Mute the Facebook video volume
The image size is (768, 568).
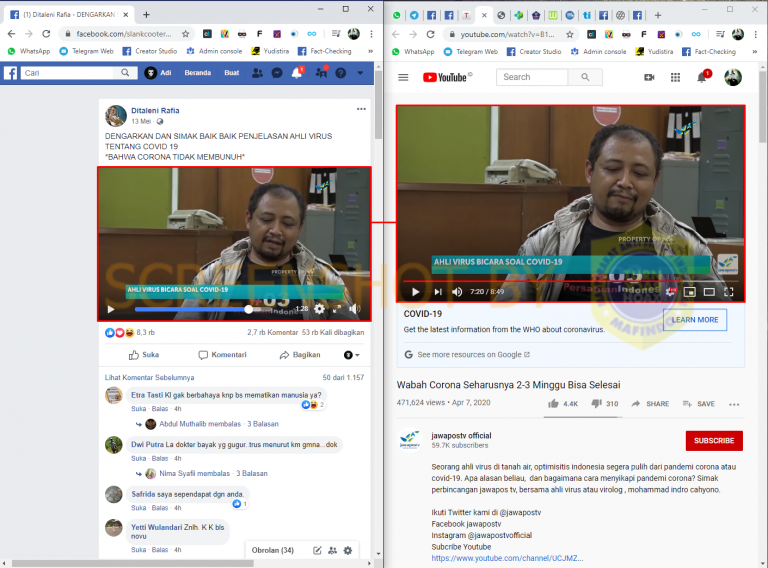click(354, 308)
